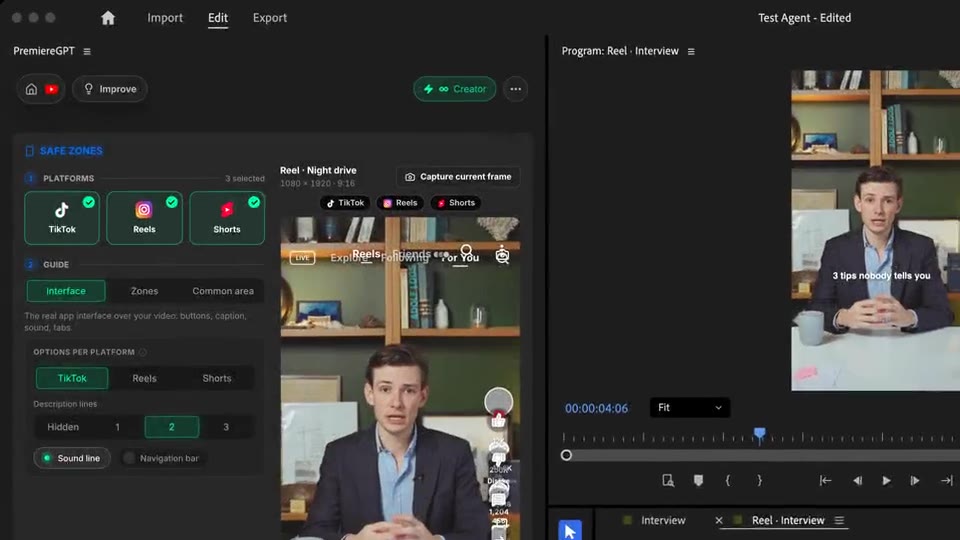
Task: Open the three-dots more options button
Action: [516, 89]
